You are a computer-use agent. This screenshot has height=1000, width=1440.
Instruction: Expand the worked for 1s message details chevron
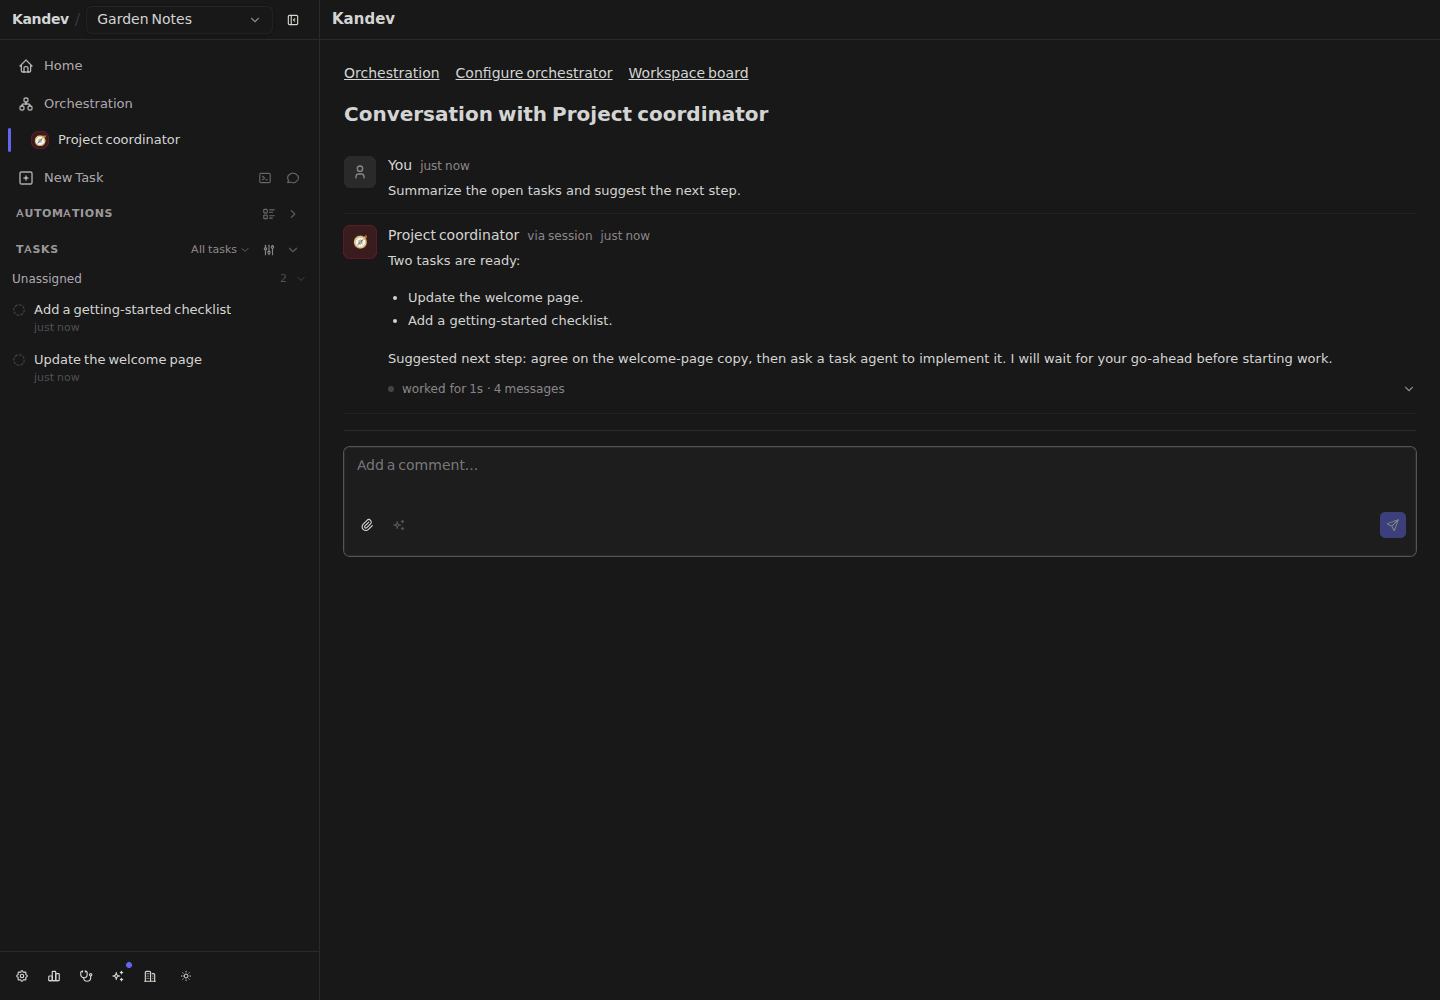[1409, 389]
